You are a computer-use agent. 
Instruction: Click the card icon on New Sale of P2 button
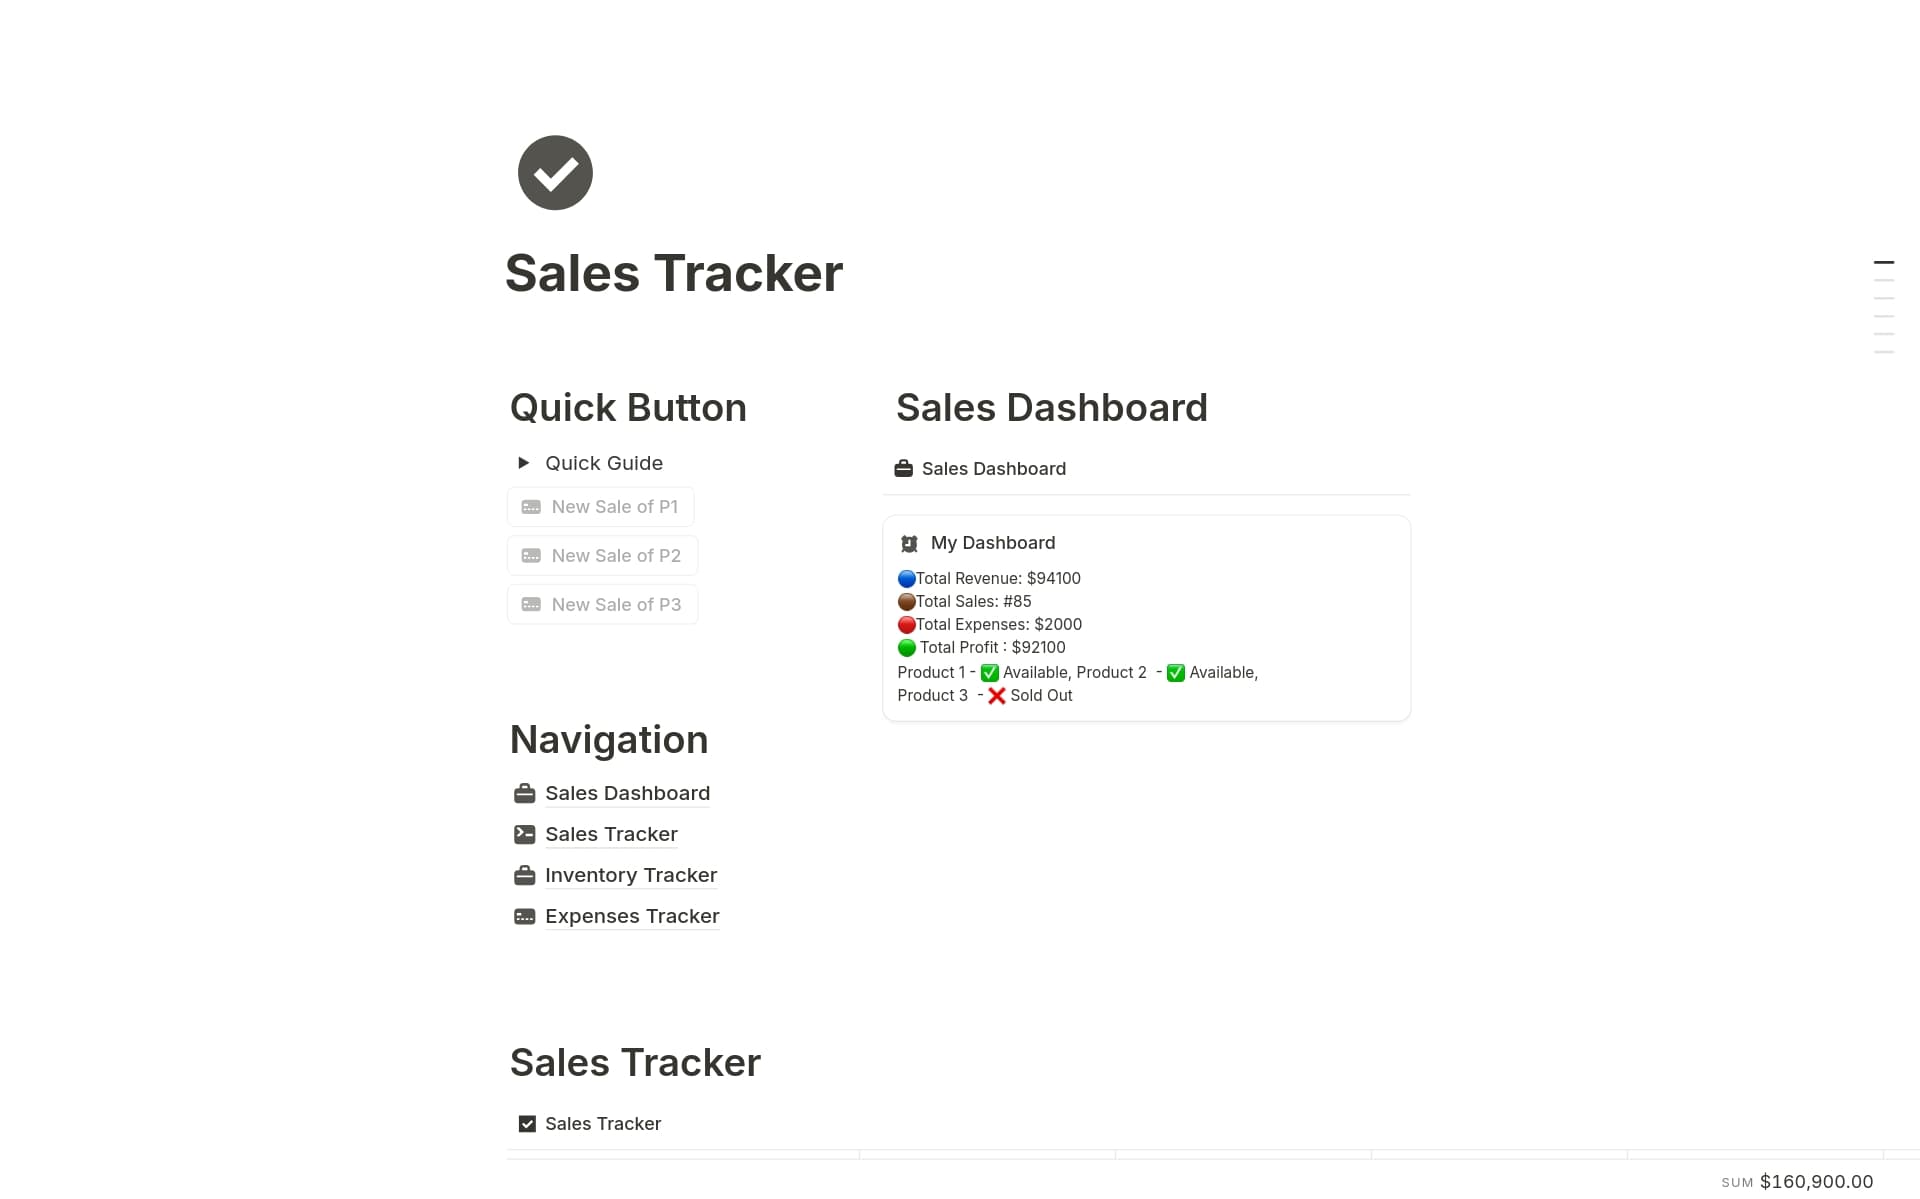[x=532, y=555]
